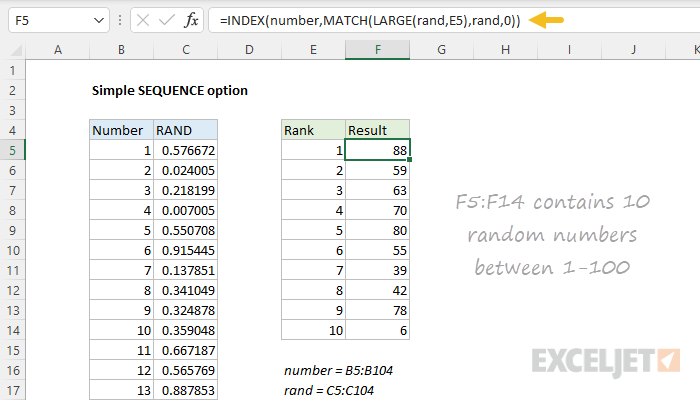This screenshot has height=400, width=700.
Task: Select column E header
Action: [x=313, y=50]
